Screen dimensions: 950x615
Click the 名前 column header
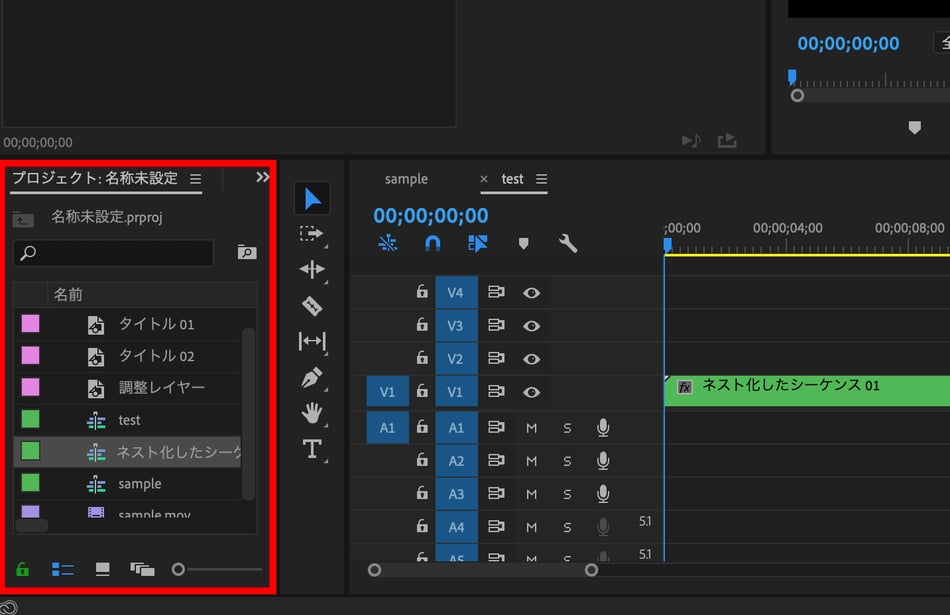[x=68, y=295]
